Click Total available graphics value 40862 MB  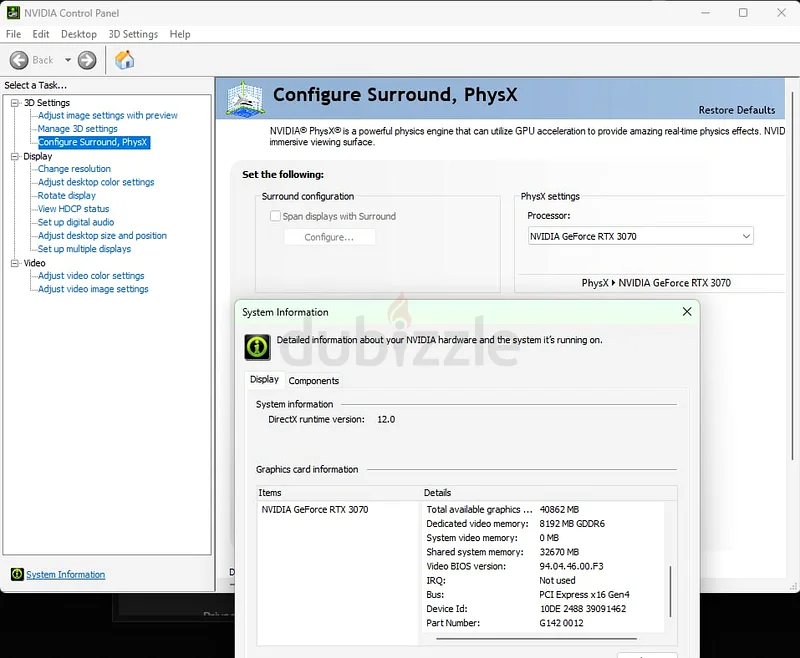pos(559,510)
